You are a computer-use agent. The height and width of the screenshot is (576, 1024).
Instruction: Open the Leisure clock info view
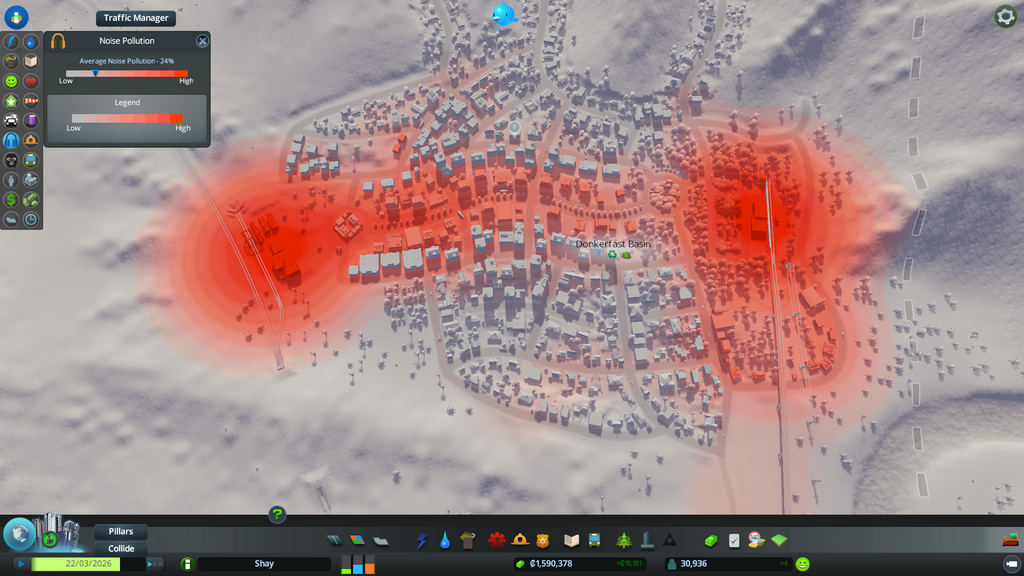(31, 219)
